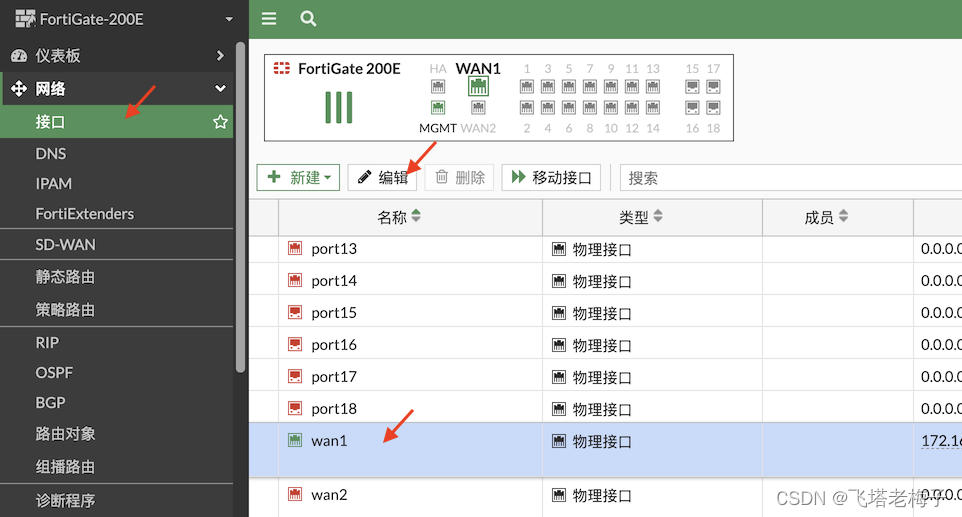
Task: Toggle favorite star on 接口 menu item
Action: pos(220,121)
